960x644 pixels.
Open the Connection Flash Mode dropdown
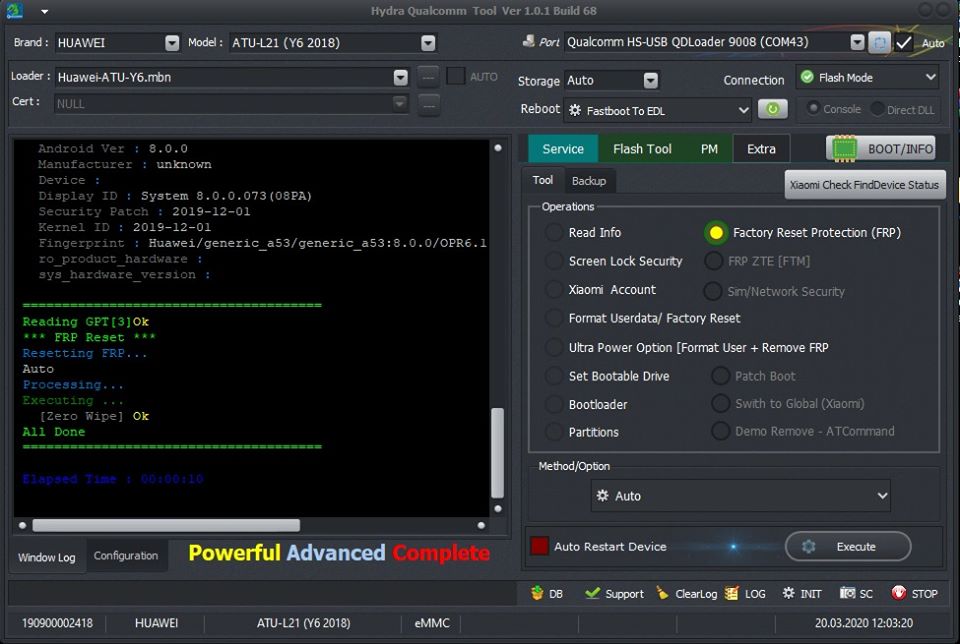868,77
